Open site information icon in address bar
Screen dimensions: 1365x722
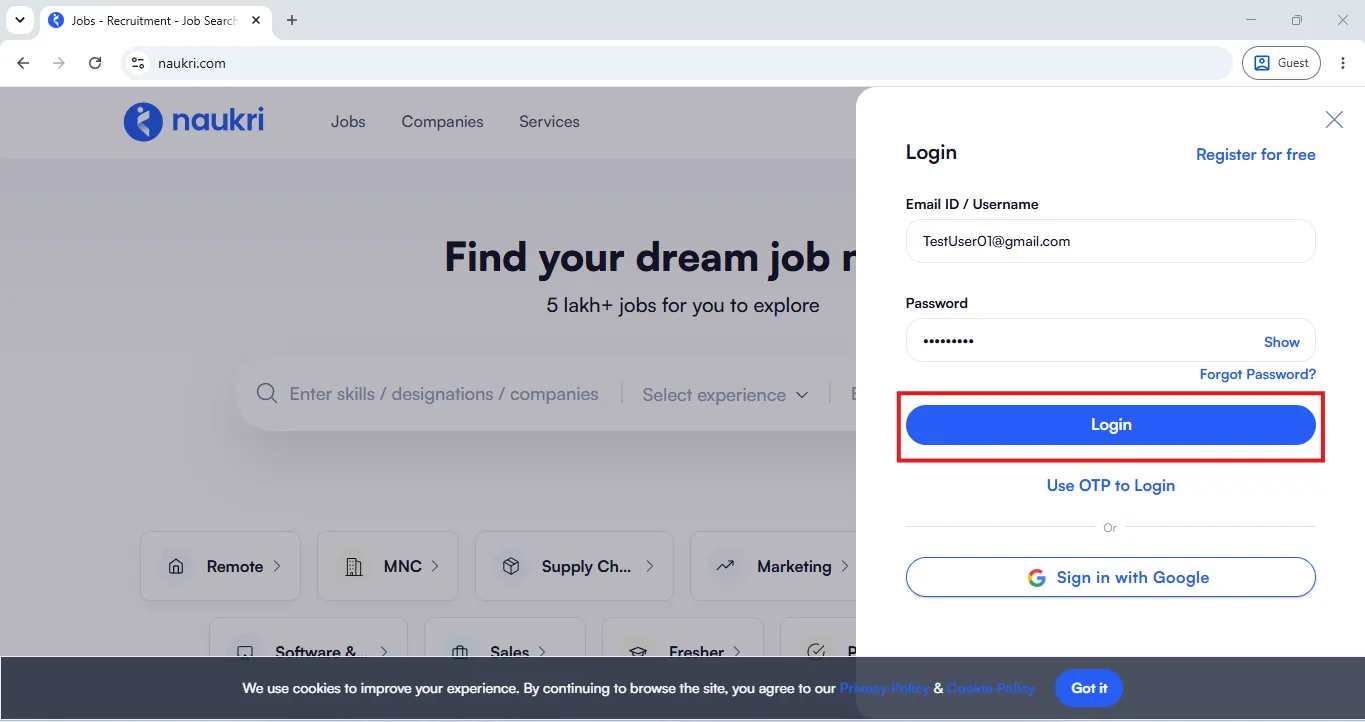coord(138,63)
